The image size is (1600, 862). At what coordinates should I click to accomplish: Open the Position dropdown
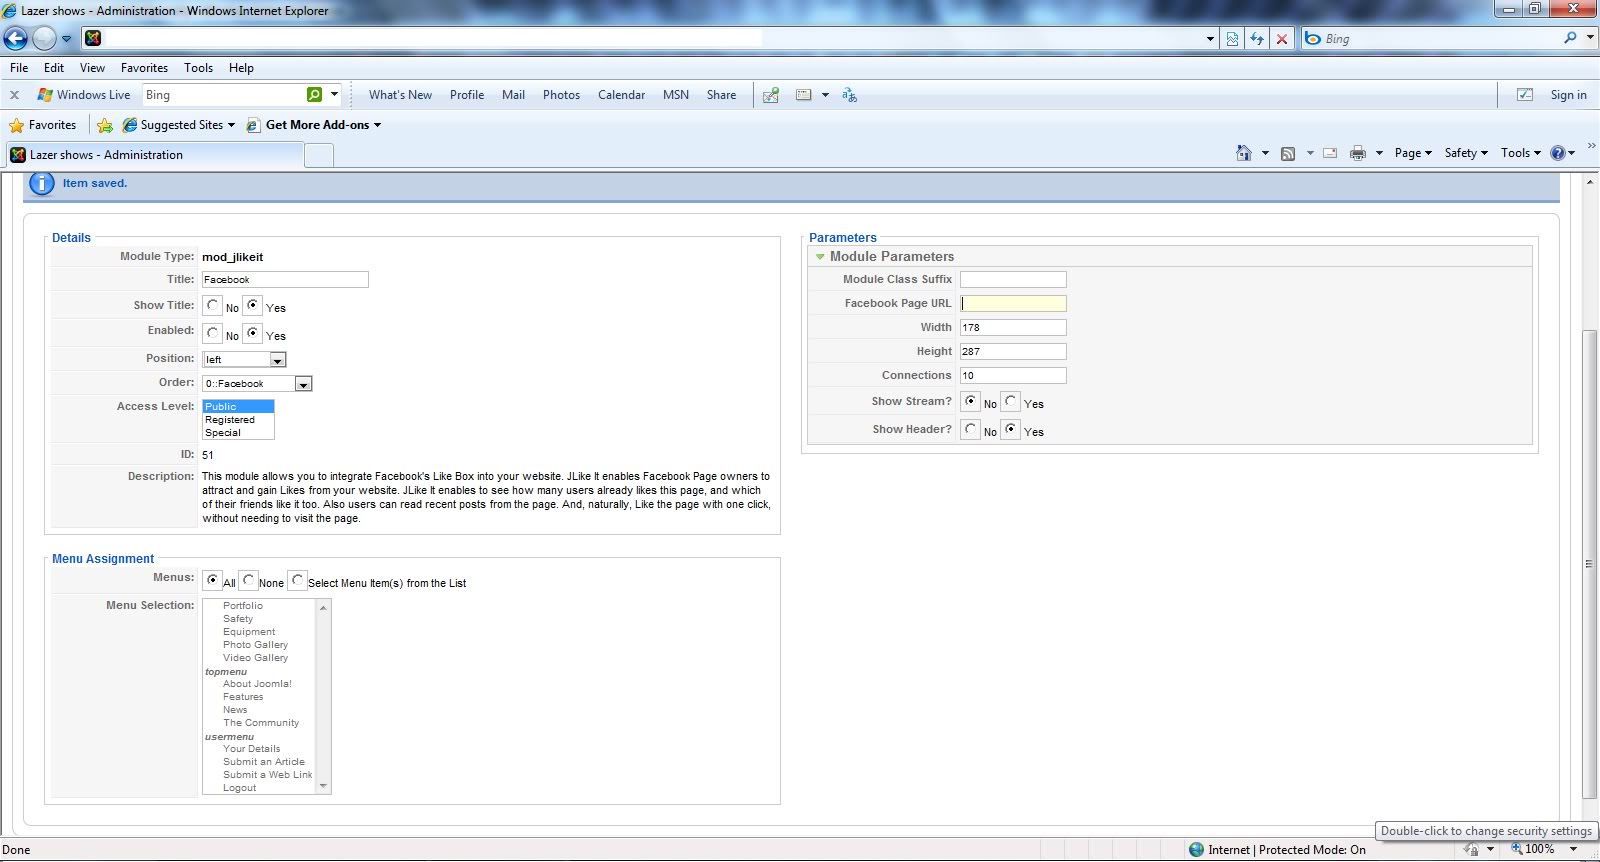pos(278,360)
